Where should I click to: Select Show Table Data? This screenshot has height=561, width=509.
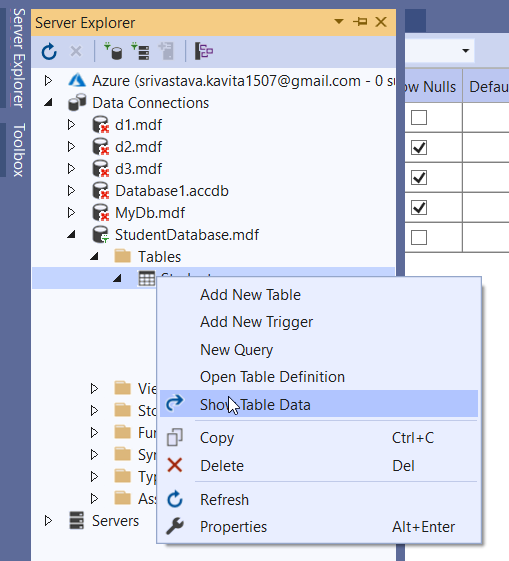[319, 404]
